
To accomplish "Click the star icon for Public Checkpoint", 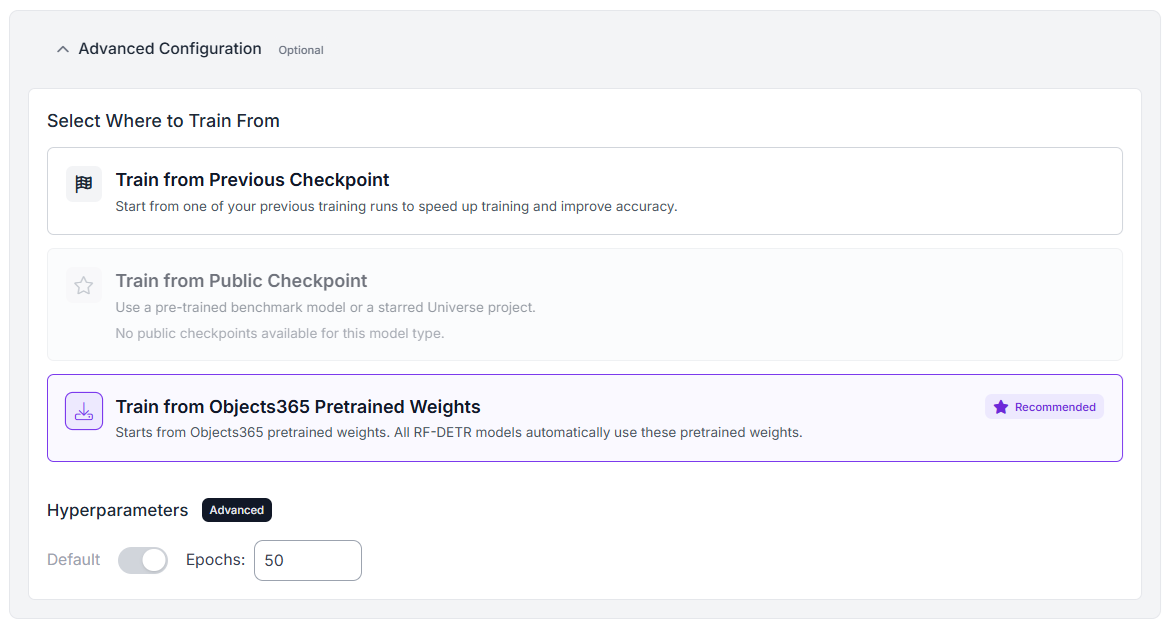I will [84, 286].
